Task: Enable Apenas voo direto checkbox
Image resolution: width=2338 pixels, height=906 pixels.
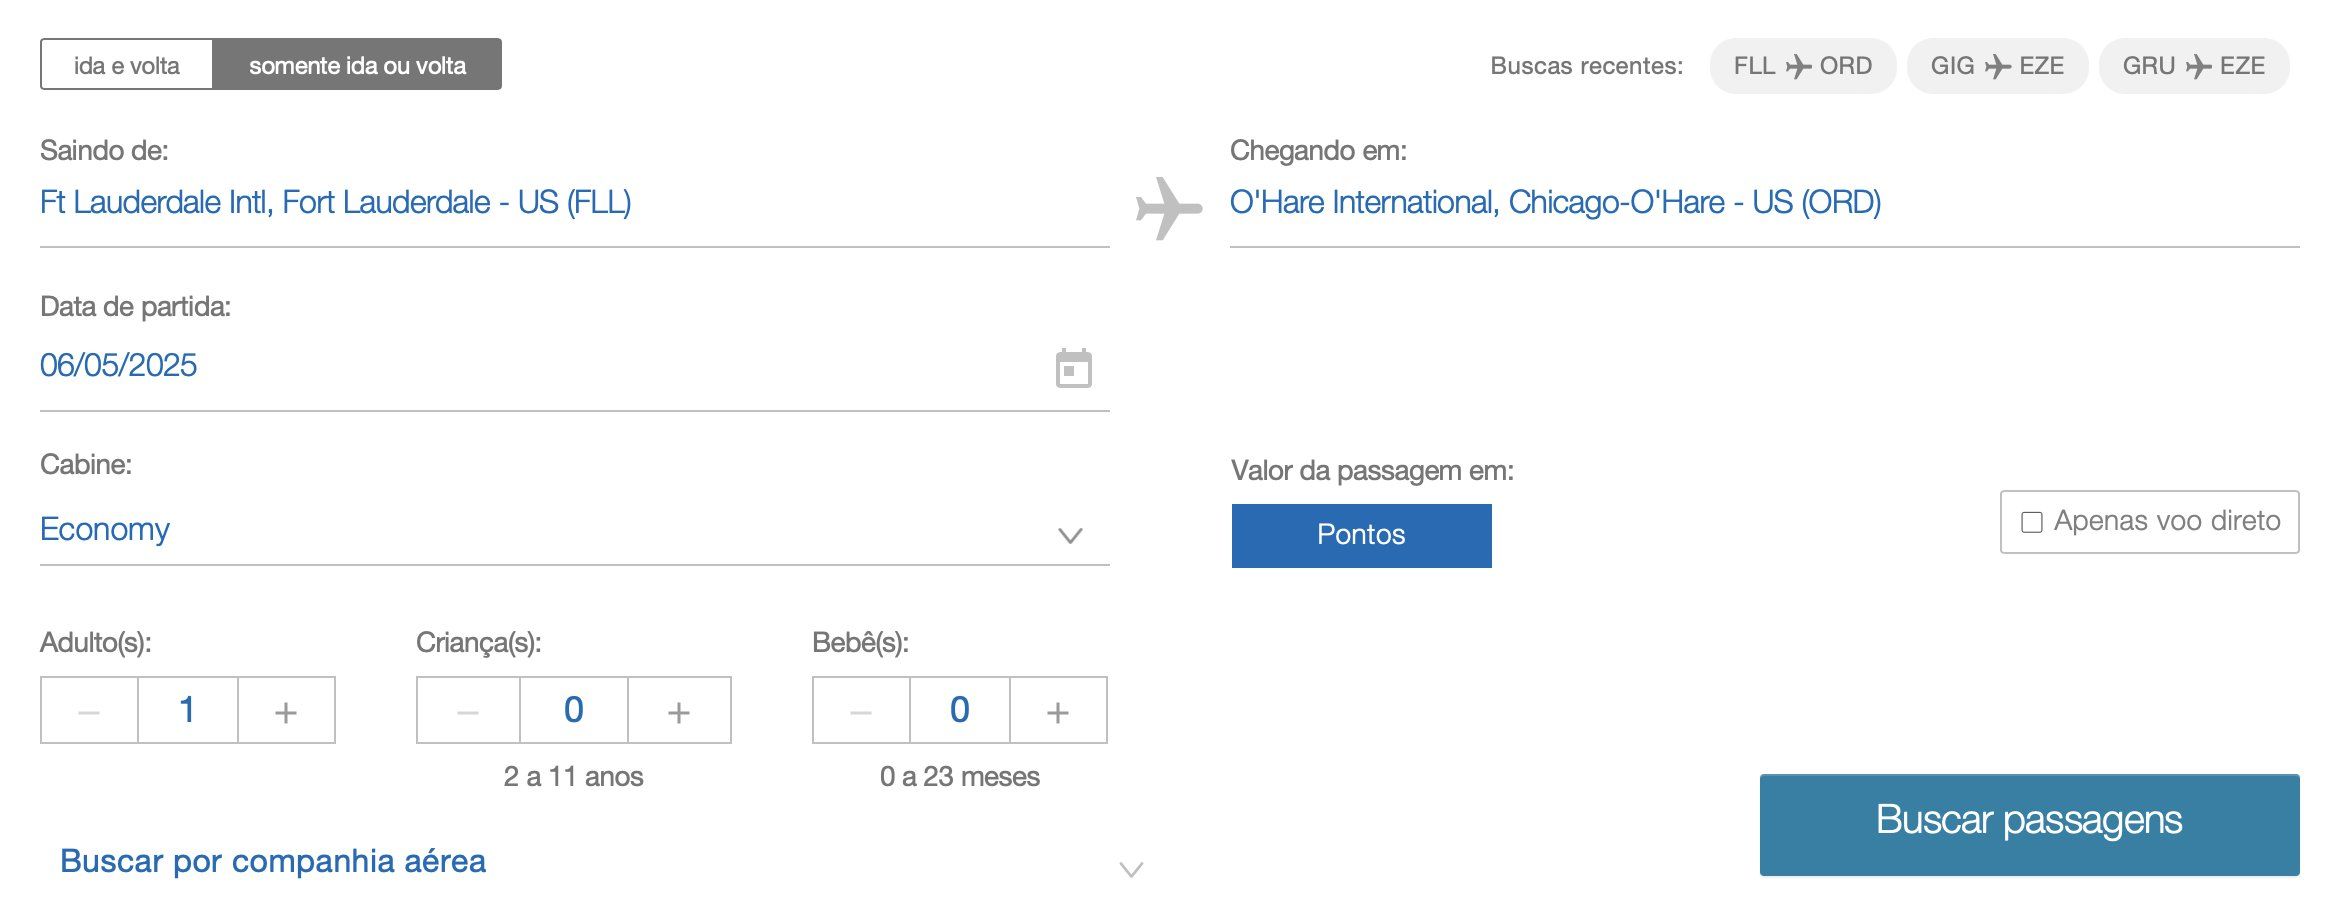Action: point(2032,522)
